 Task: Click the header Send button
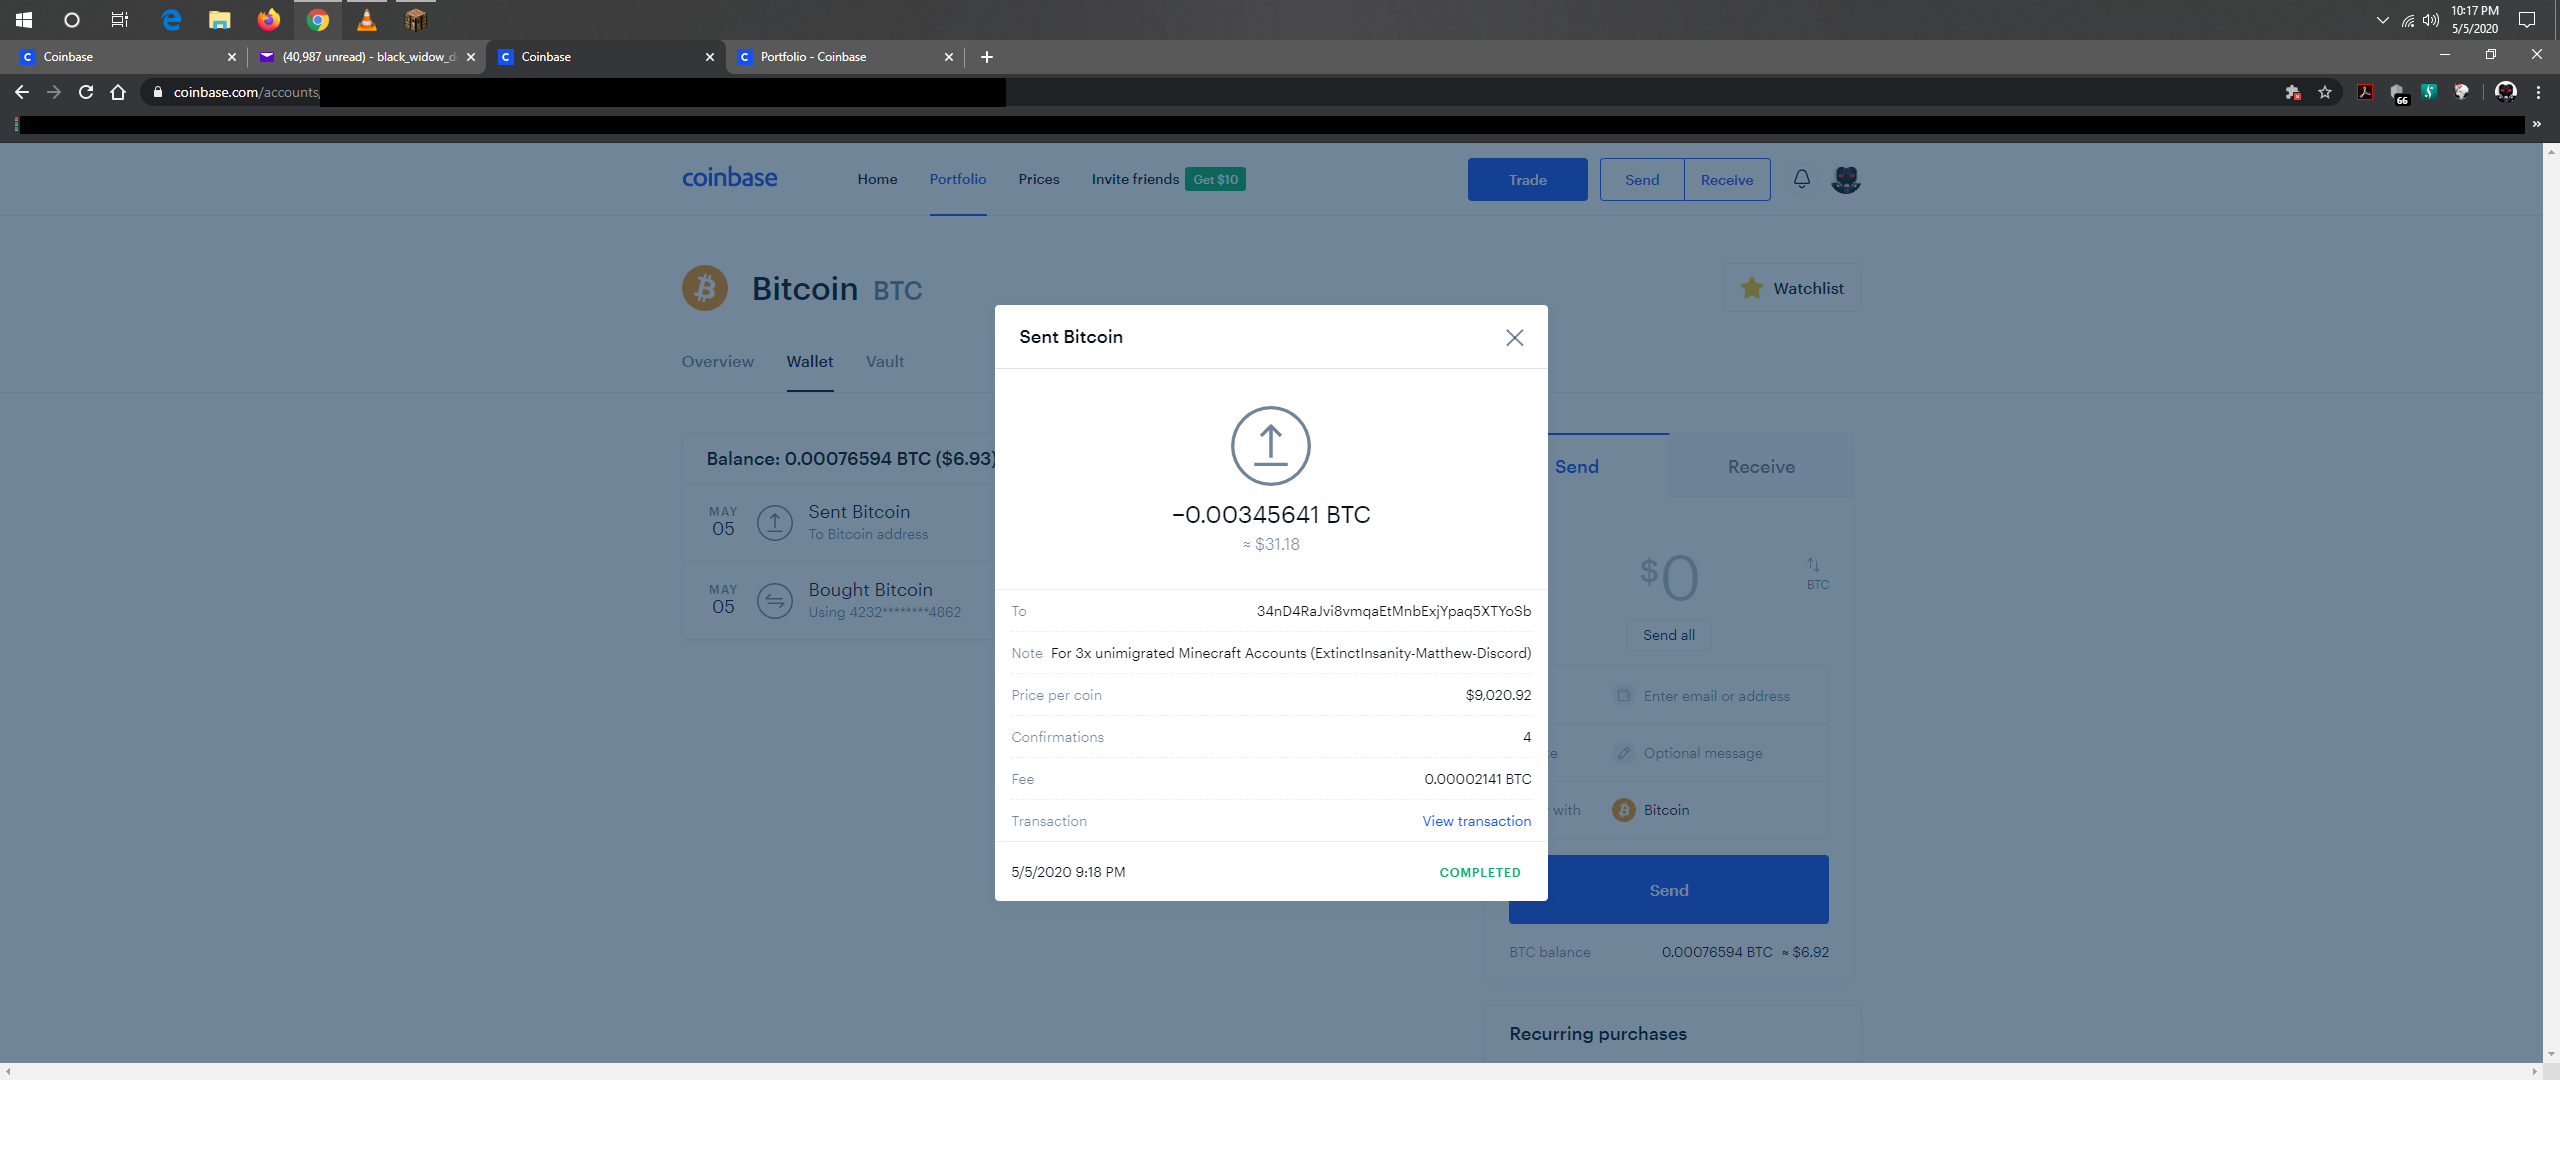1641,180
